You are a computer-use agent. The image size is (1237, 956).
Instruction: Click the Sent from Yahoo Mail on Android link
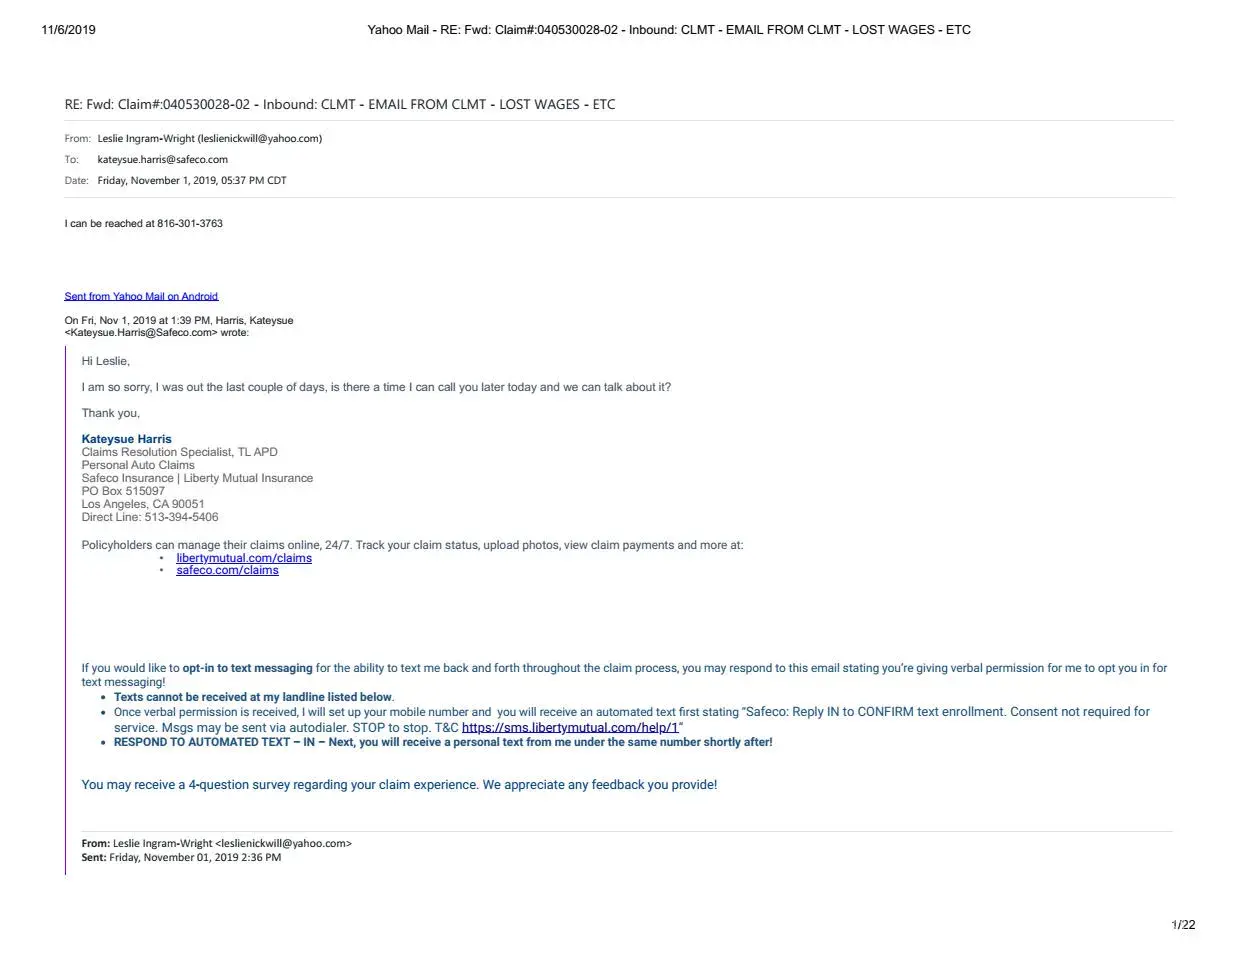pyautogui.click(x=141, y=296)
